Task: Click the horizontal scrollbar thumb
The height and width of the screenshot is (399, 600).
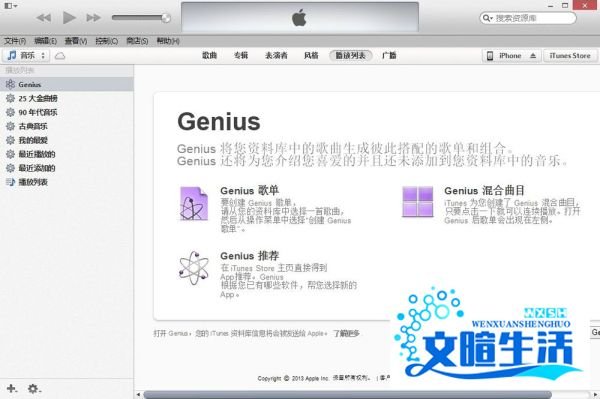Action: [x=347, y=394]
